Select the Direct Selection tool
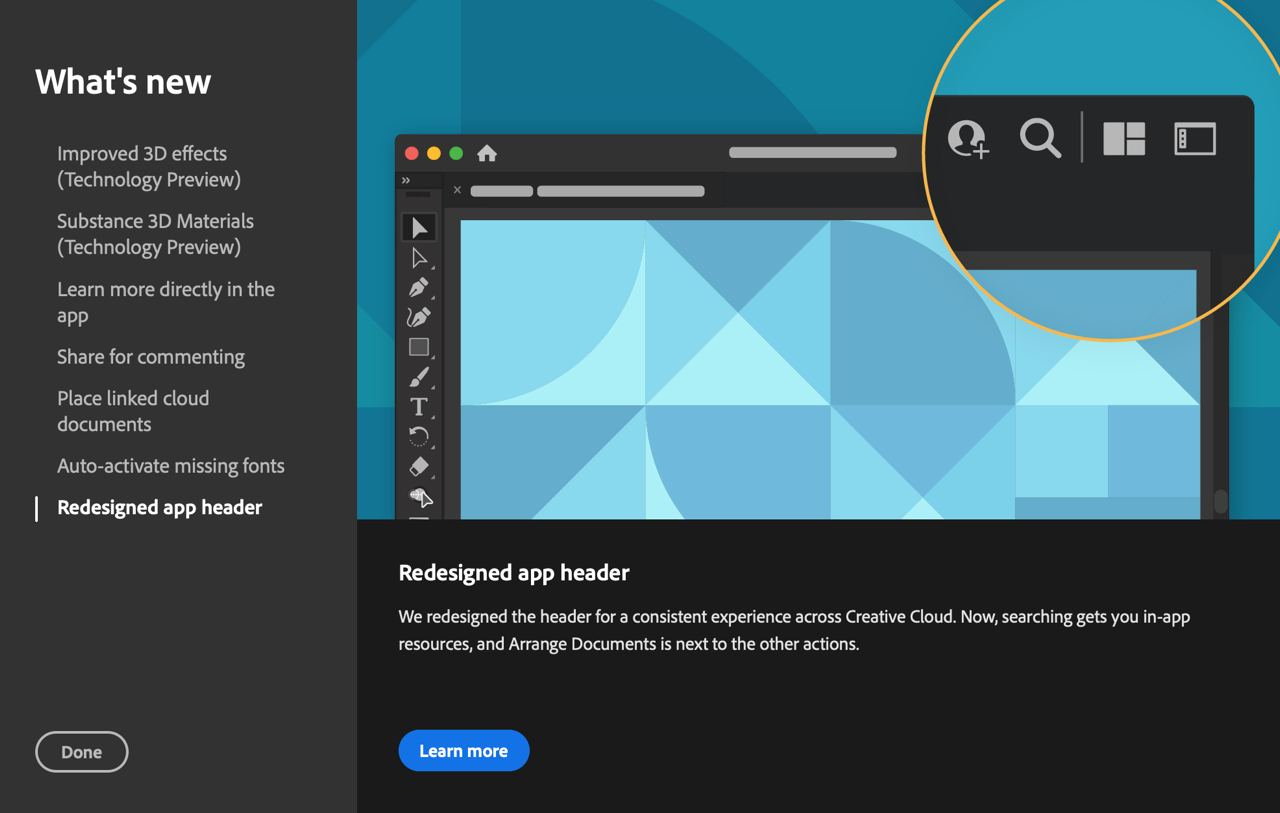 (419, 259)
